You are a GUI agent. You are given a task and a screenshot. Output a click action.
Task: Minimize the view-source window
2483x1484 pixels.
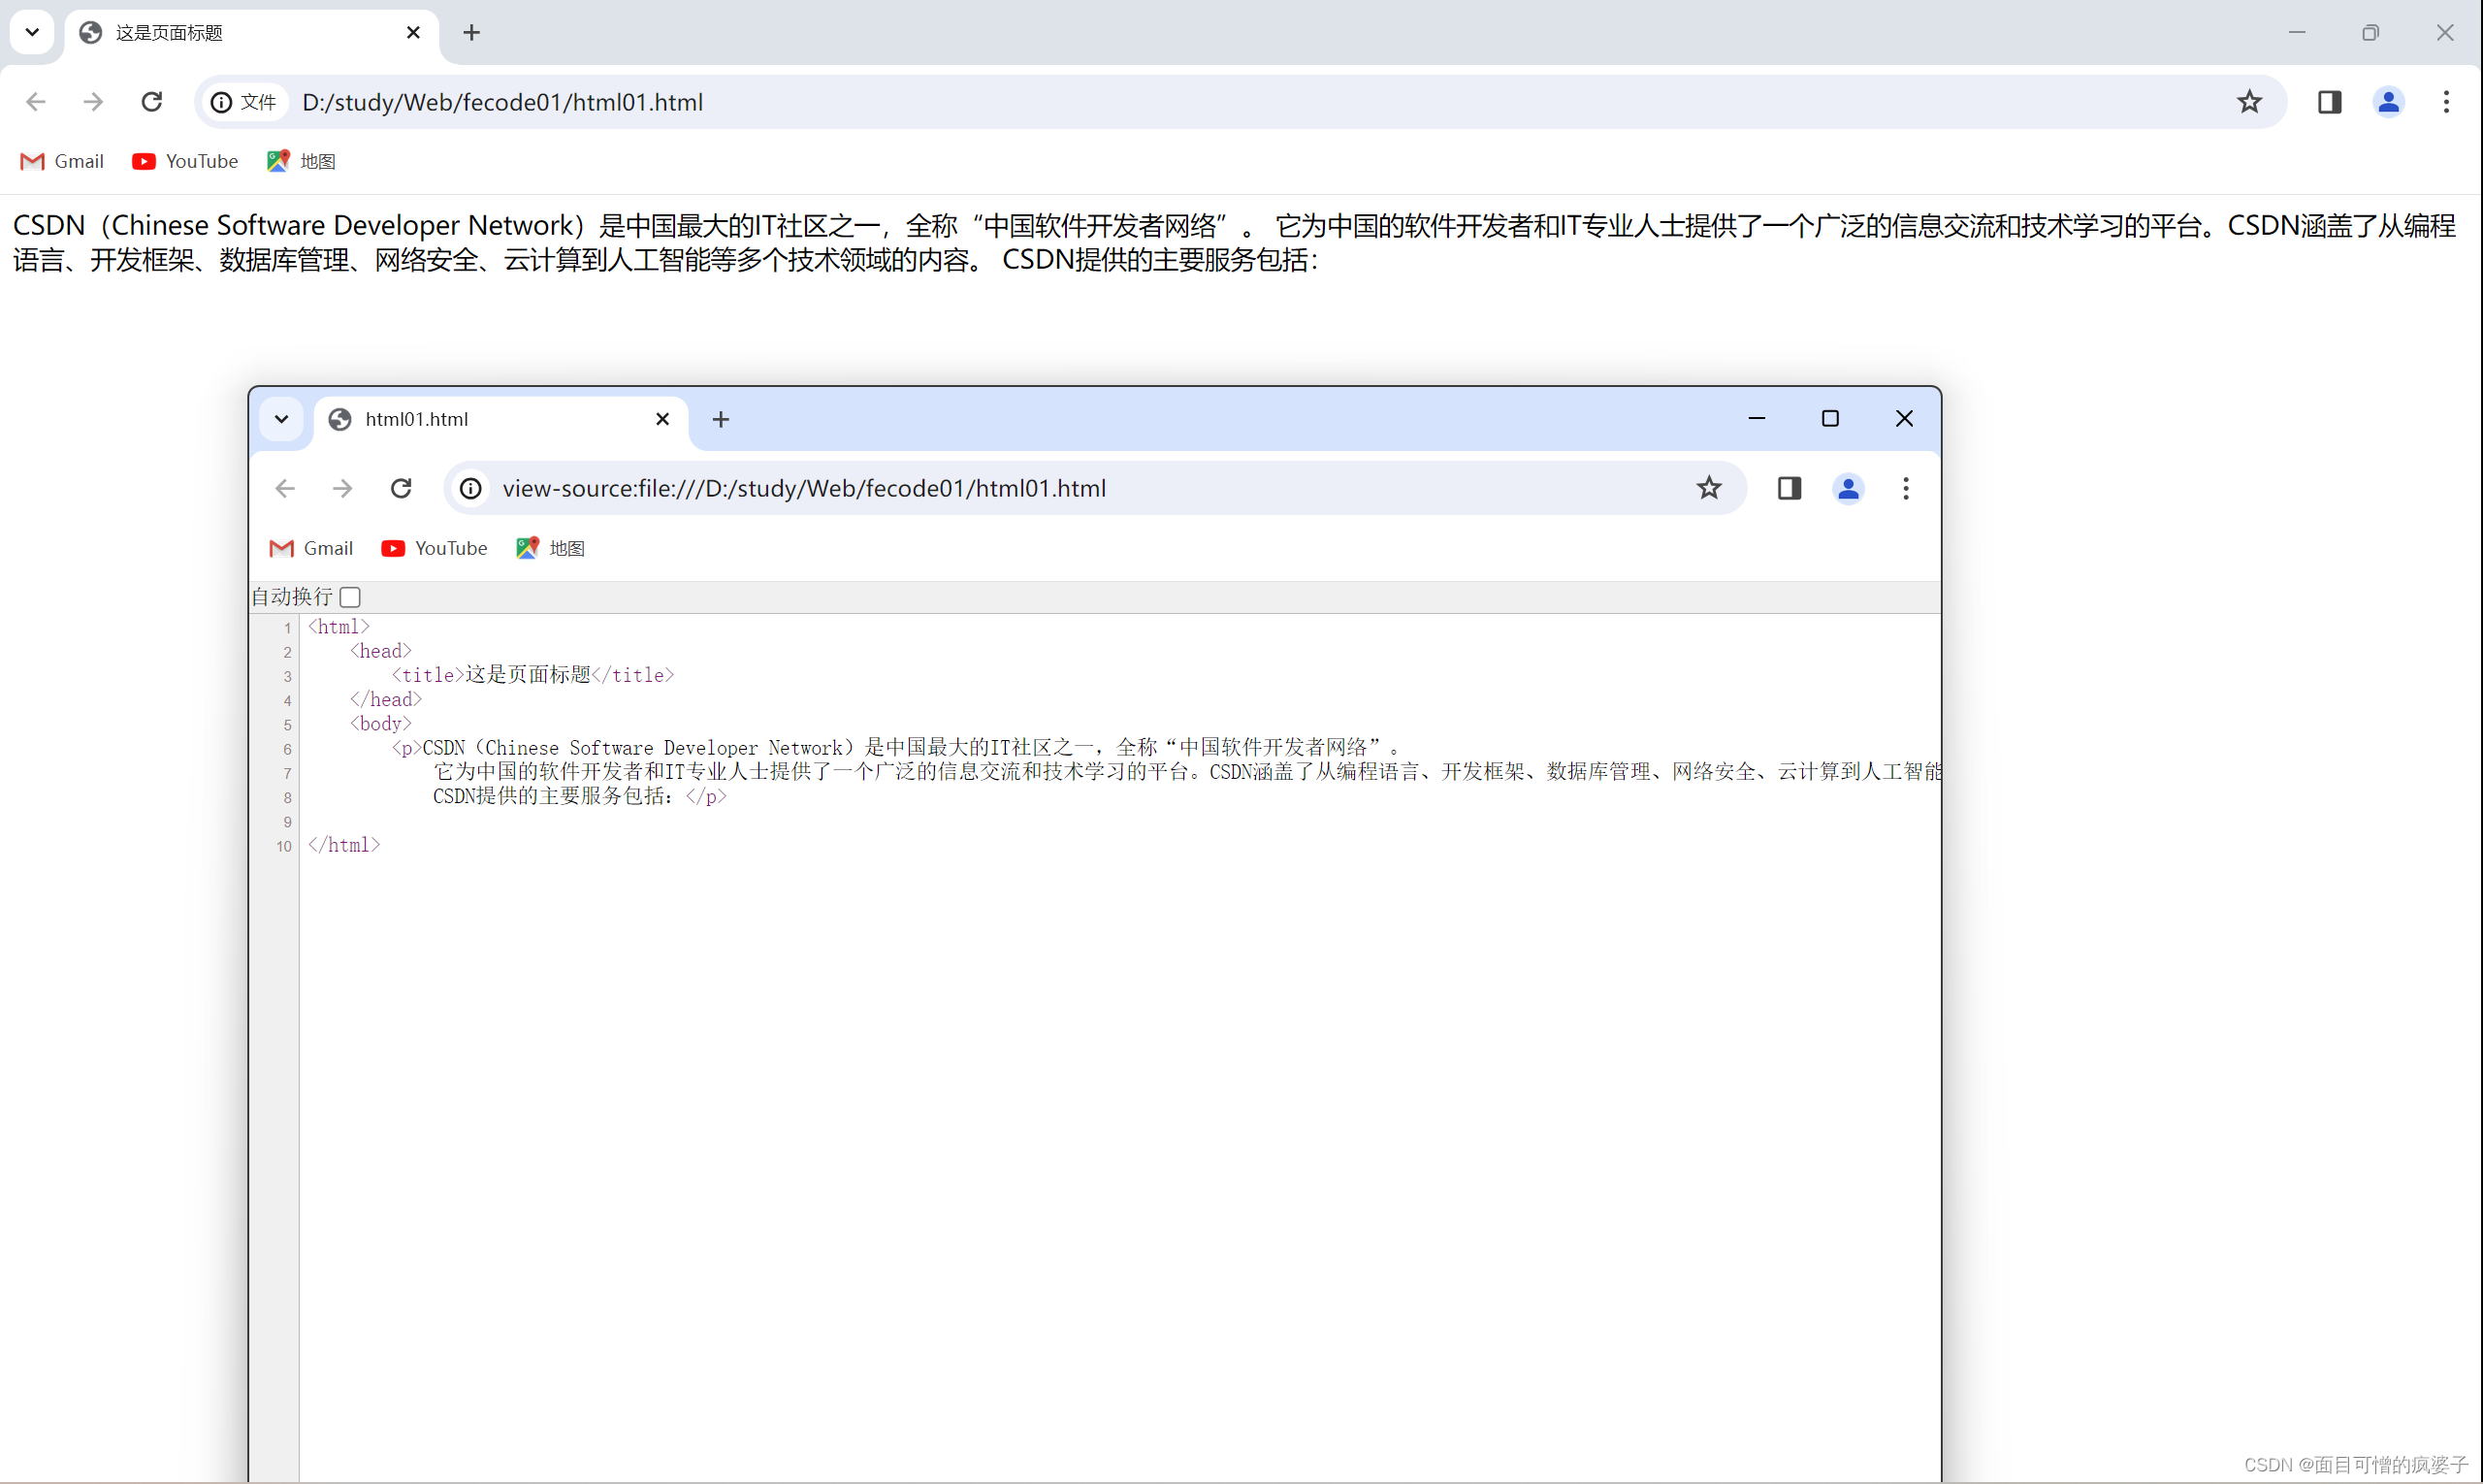(1757, 419)
